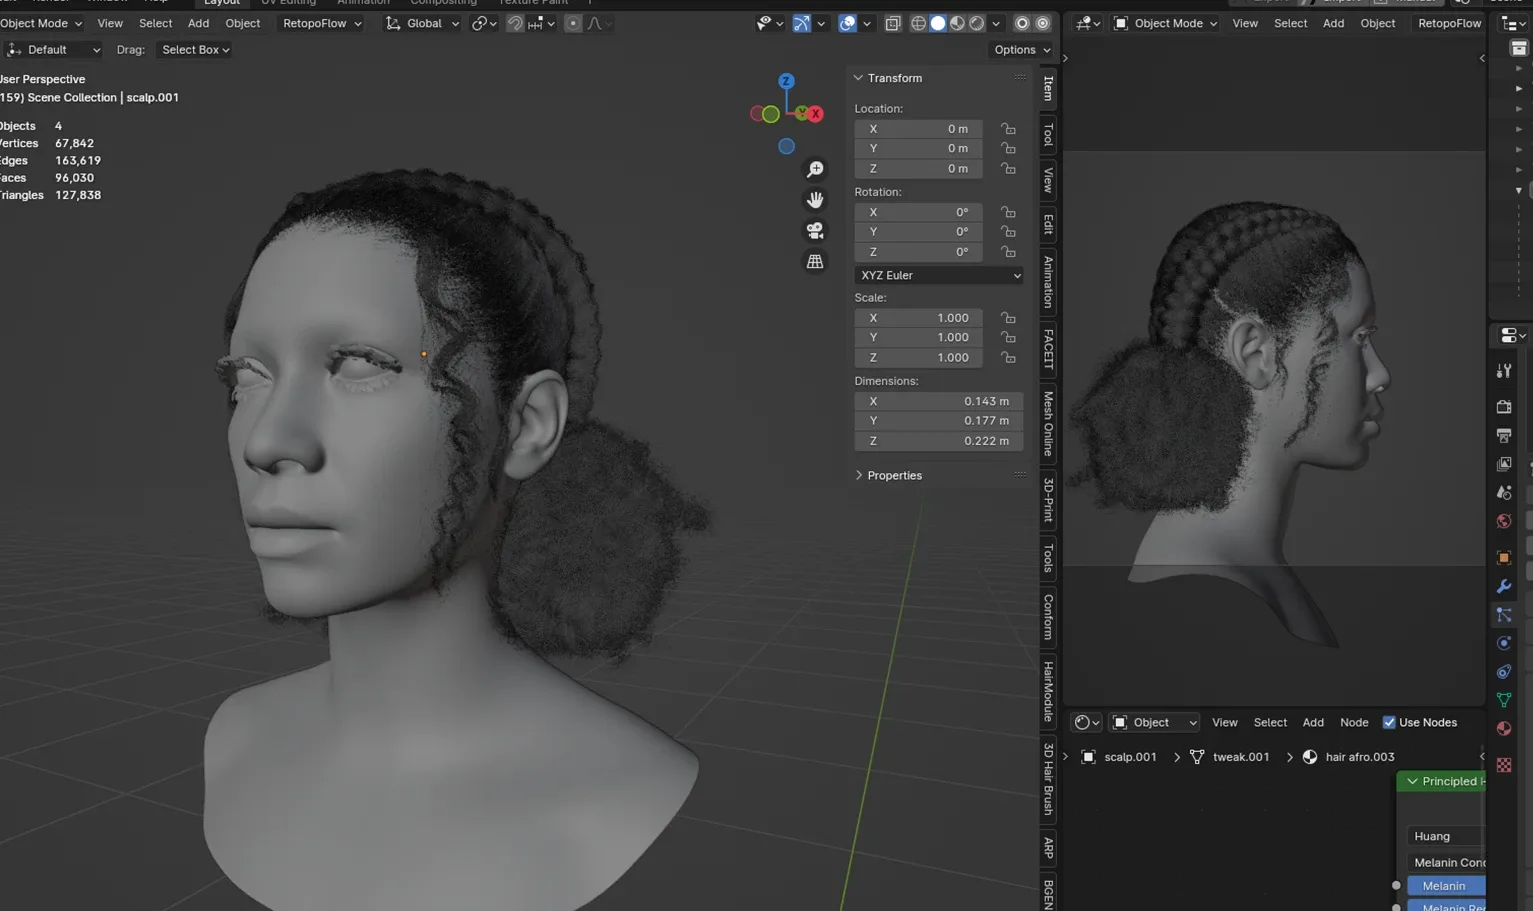The image size is (1533, 911).
Task: Click the RetopoFlow menu in the header
Action: pyautogui.click(x=316, y=23)
